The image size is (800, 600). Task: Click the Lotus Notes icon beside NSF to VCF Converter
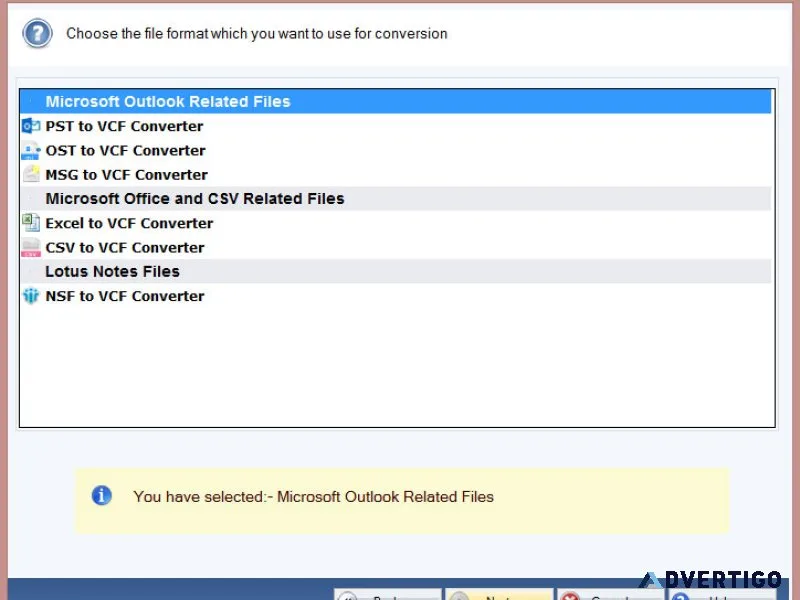tap(31, 296)
